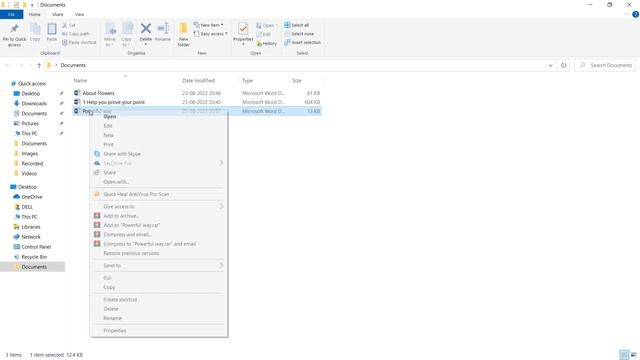This screenshot has height=360, width=640.
Task: Click the blue Help question mark icon
Action: click(x=635, y=14)
